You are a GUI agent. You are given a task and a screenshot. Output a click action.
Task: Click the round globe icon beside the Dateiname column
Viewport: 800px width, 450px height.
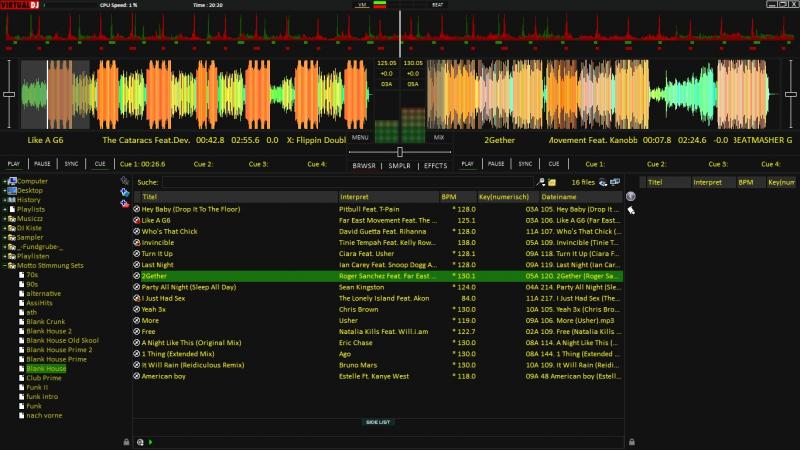click(631, 196)
